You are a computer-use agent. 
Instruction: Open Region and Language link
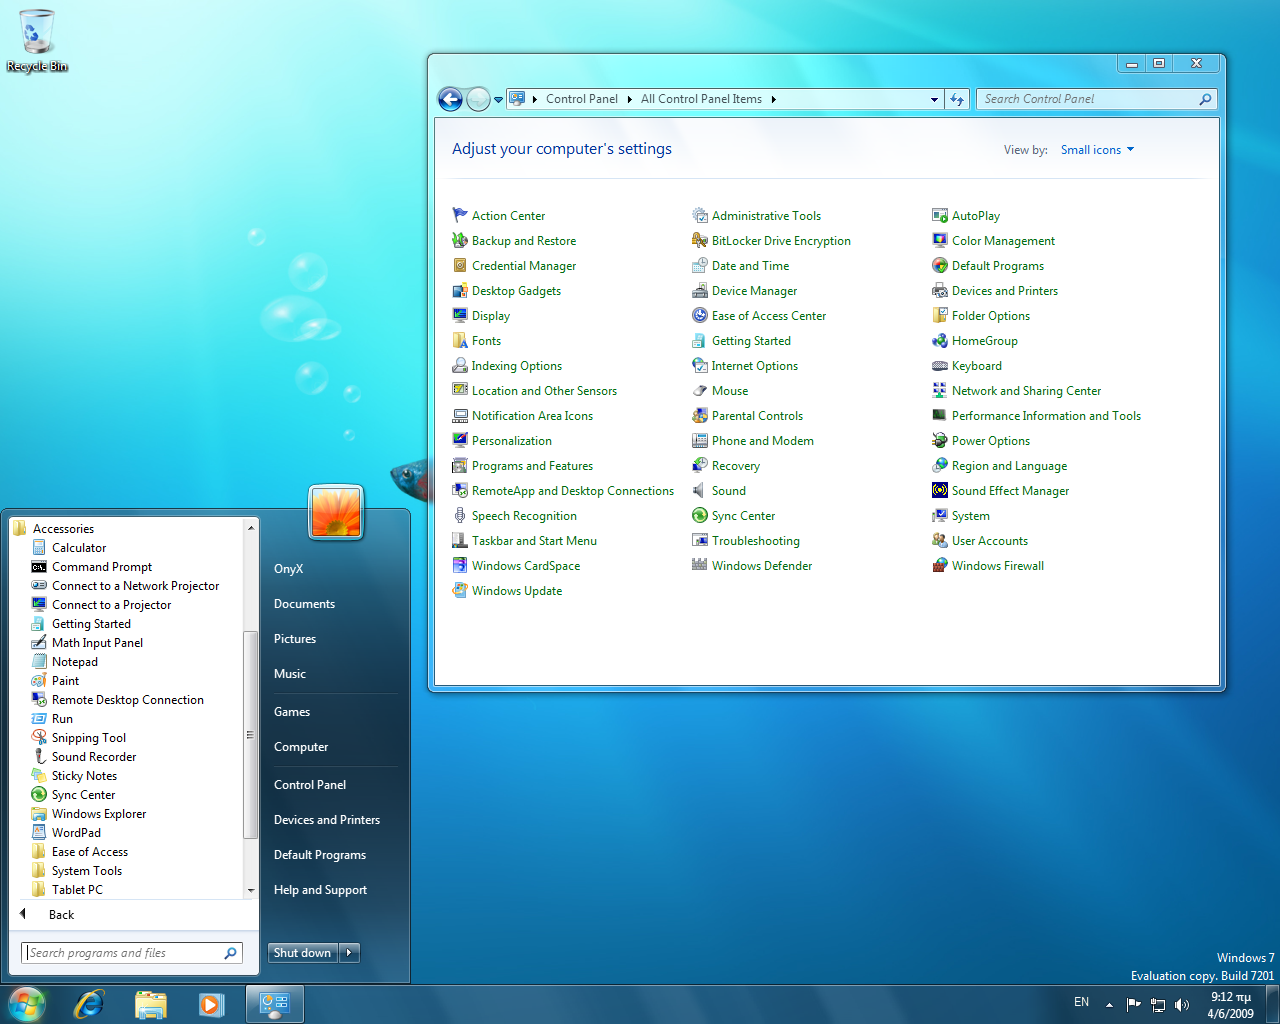click(x=1009, y=465)
